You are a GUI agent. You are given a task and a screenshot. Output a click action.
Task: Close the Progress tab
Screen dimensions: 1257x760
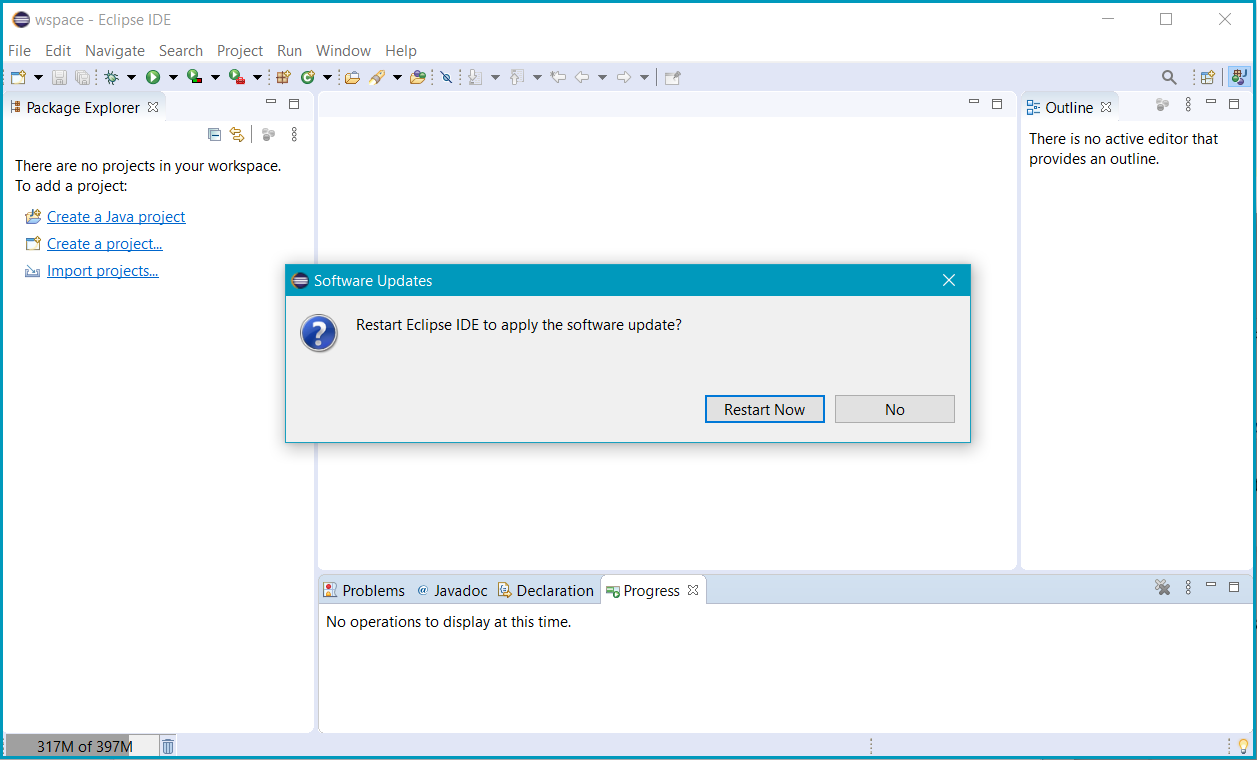(692, 590)
